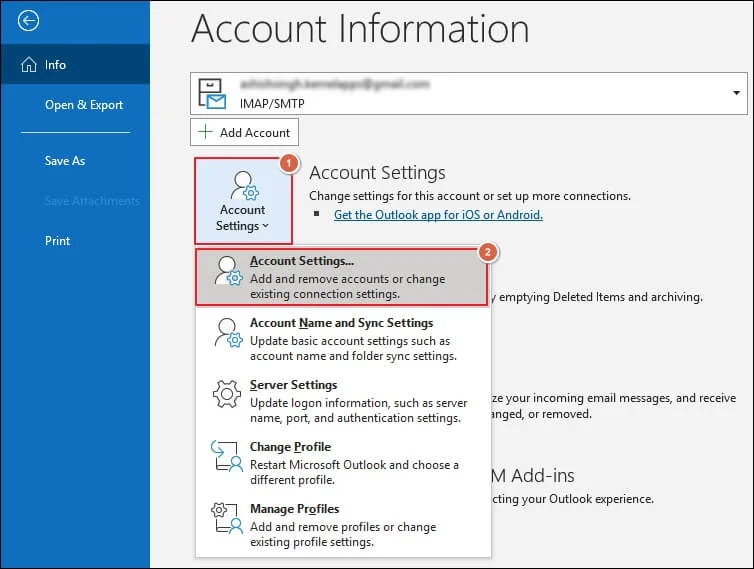Open the Info tab in sidebar
754x569 pixels.
(75, 64)
